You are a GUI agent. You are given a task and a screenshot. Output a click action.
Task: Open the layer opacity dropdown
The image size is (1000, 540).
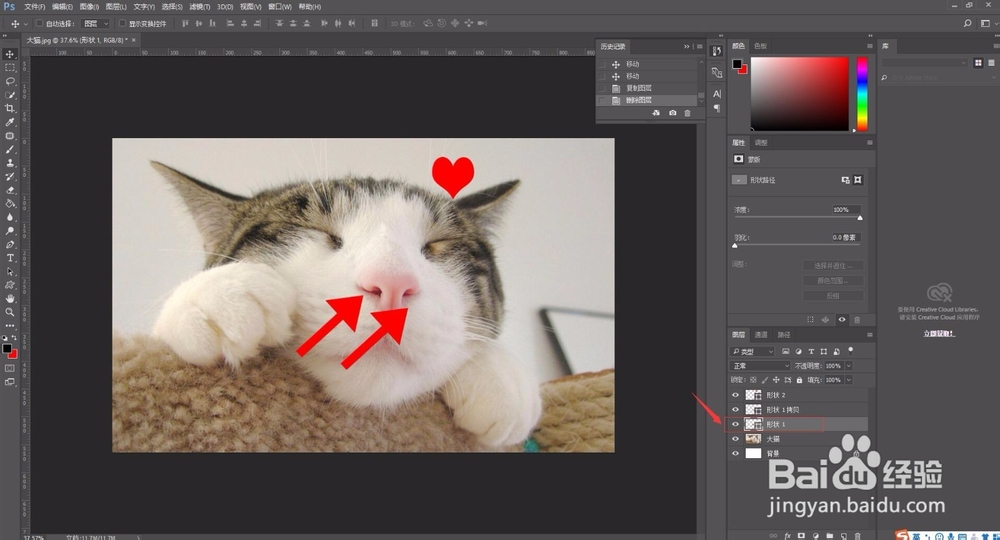click(x=849, y=366)
